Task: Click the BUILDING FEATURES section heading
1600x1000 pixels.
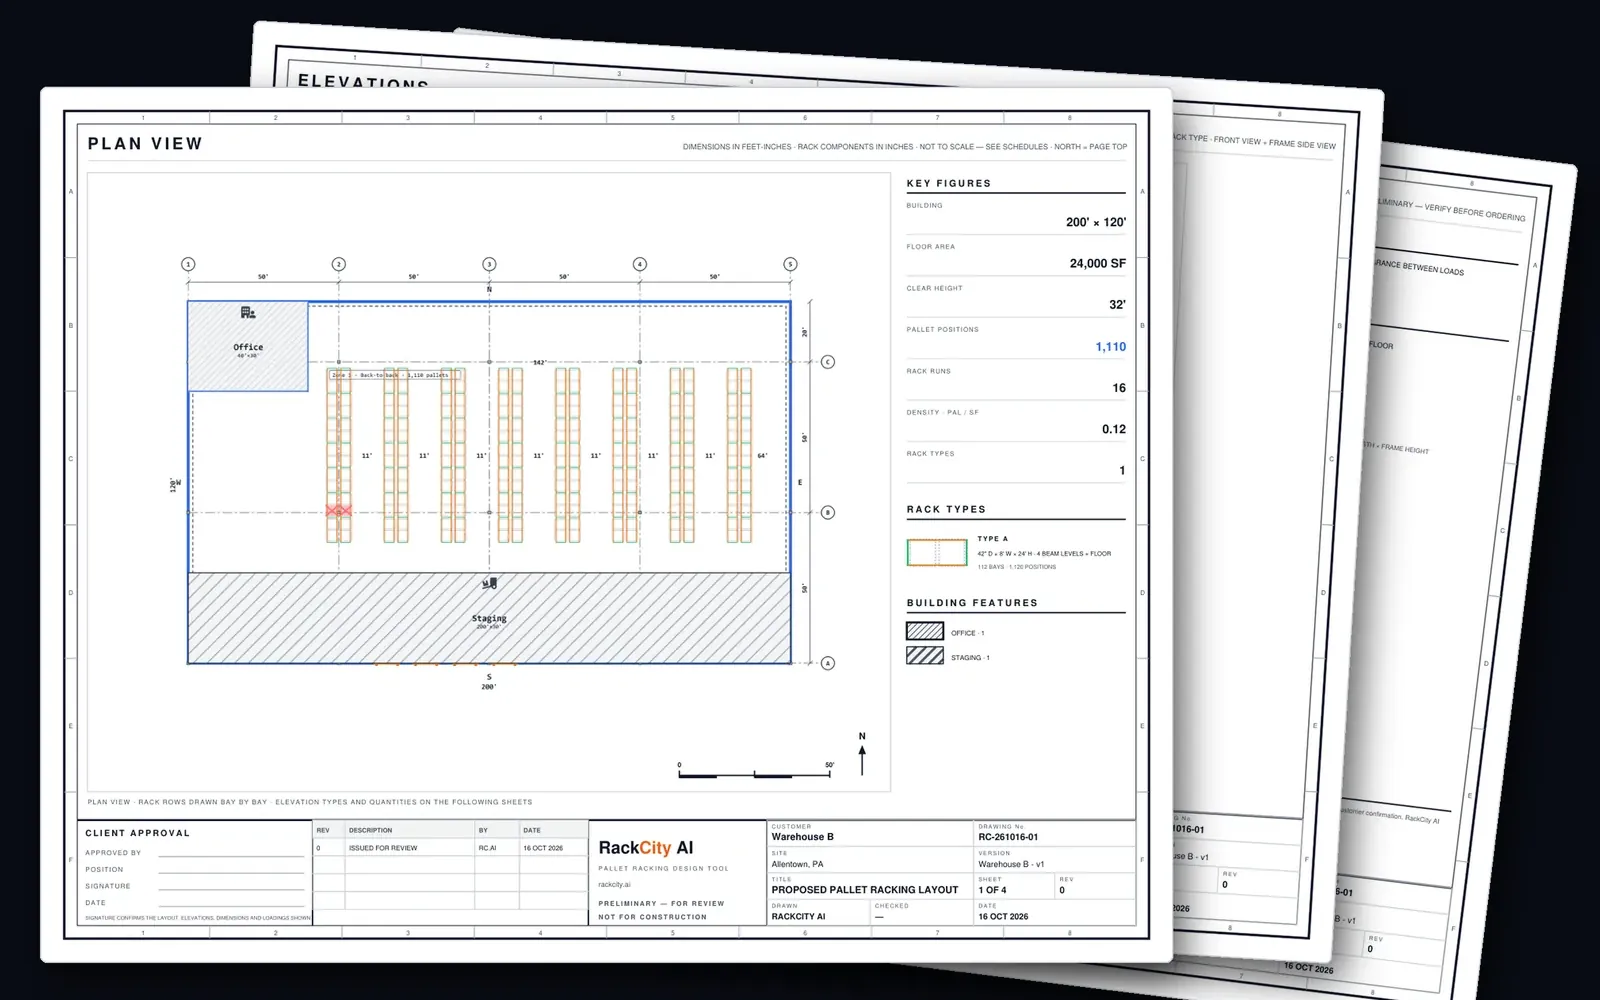Action: pos(972,603)
